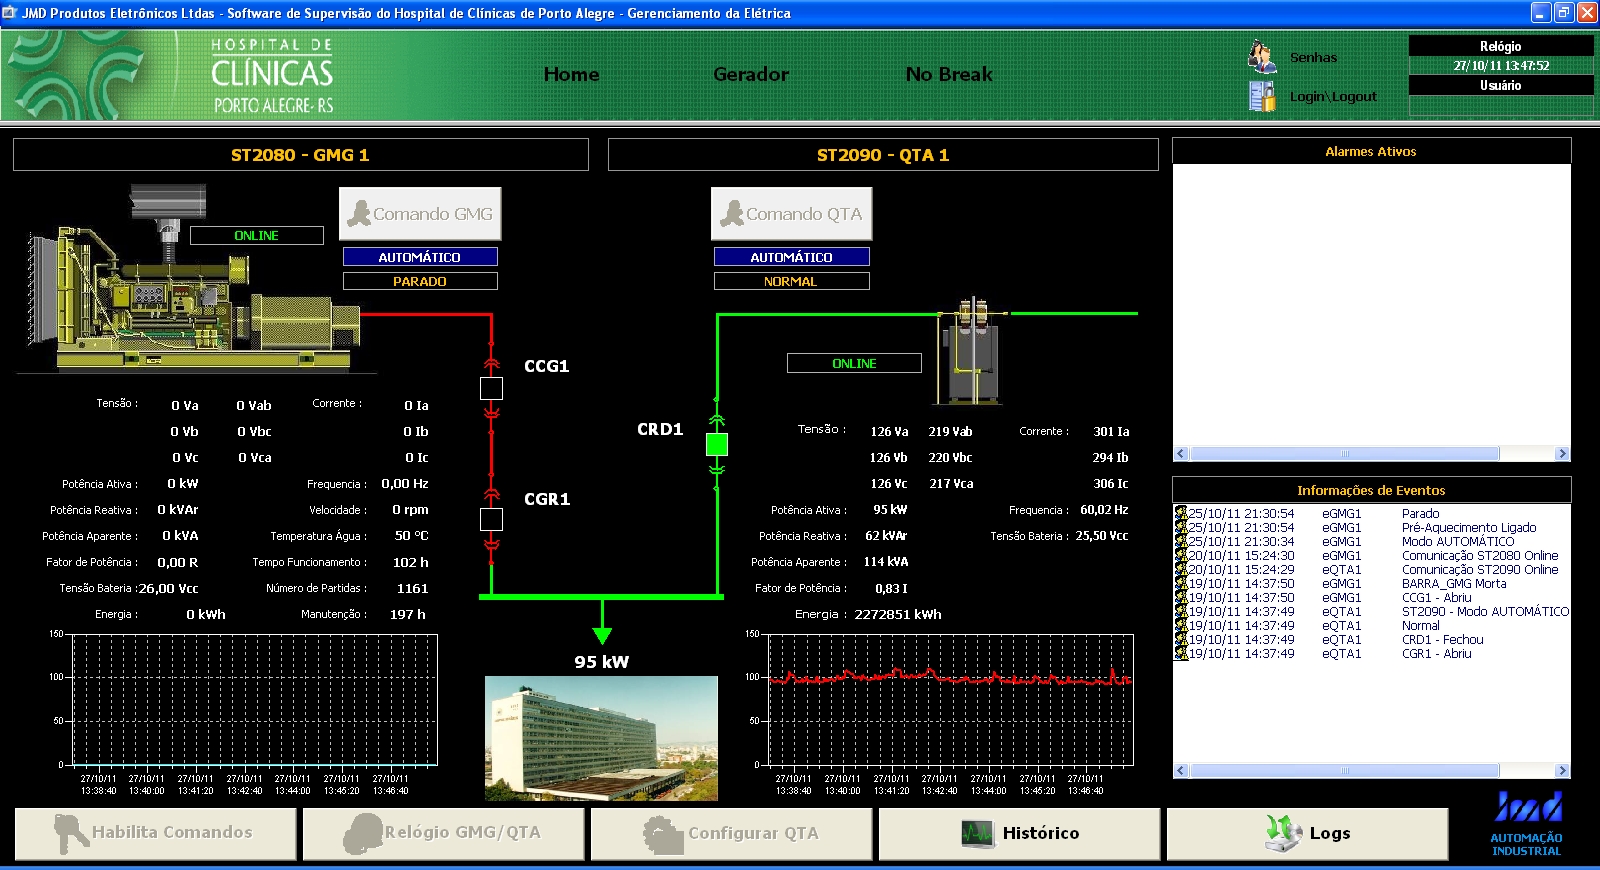Click the events list horizontal scrollbar track

click(x=1371, y=771)
